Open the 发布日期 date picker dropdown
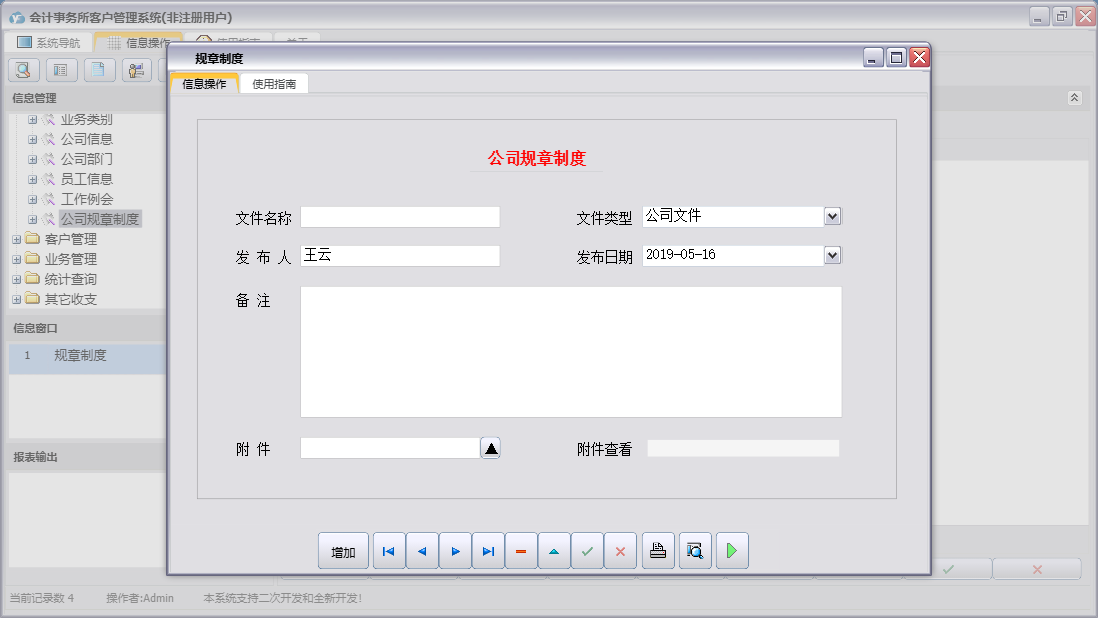Image resolution: width=1098 pixels, height=618 pixels. (x=831, y=255)
